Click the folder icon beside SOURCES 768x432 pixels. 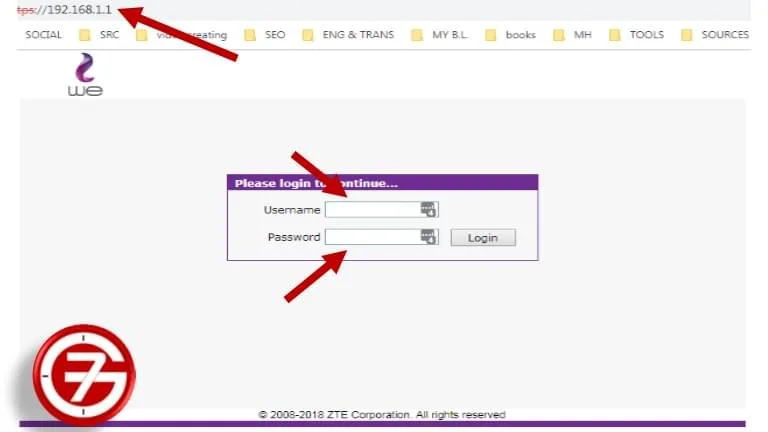(x=687, y=35)
